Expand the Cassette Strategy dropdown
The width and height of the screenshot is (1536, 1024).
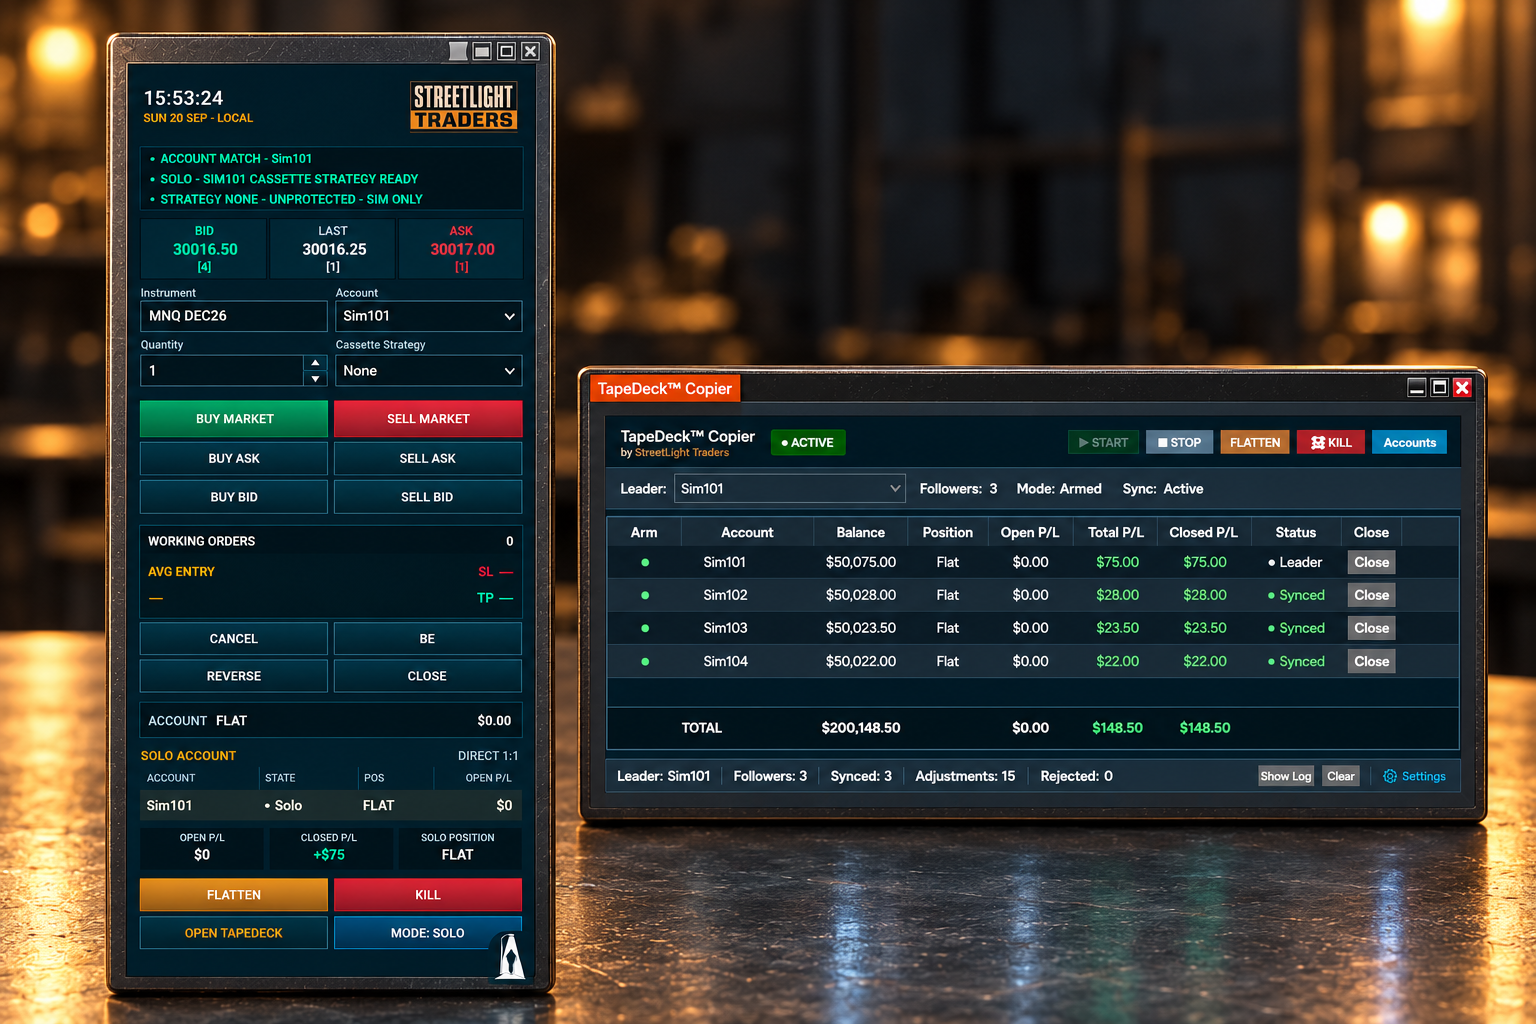[429, 371]
